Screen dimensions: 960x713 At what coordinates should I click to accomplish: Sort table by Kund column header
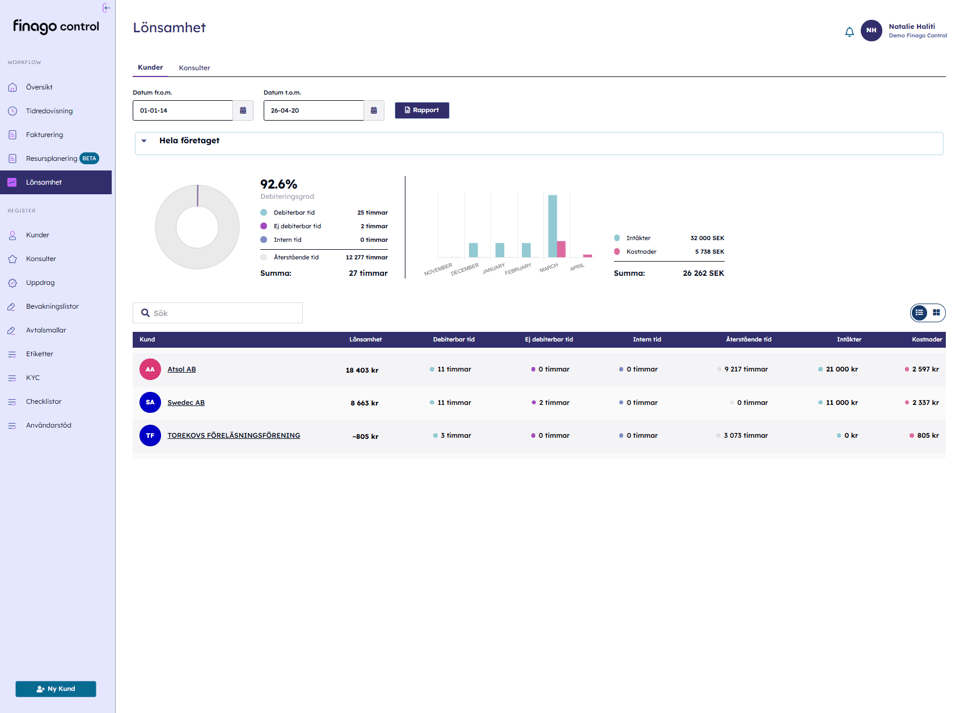(x=147, y=340)
